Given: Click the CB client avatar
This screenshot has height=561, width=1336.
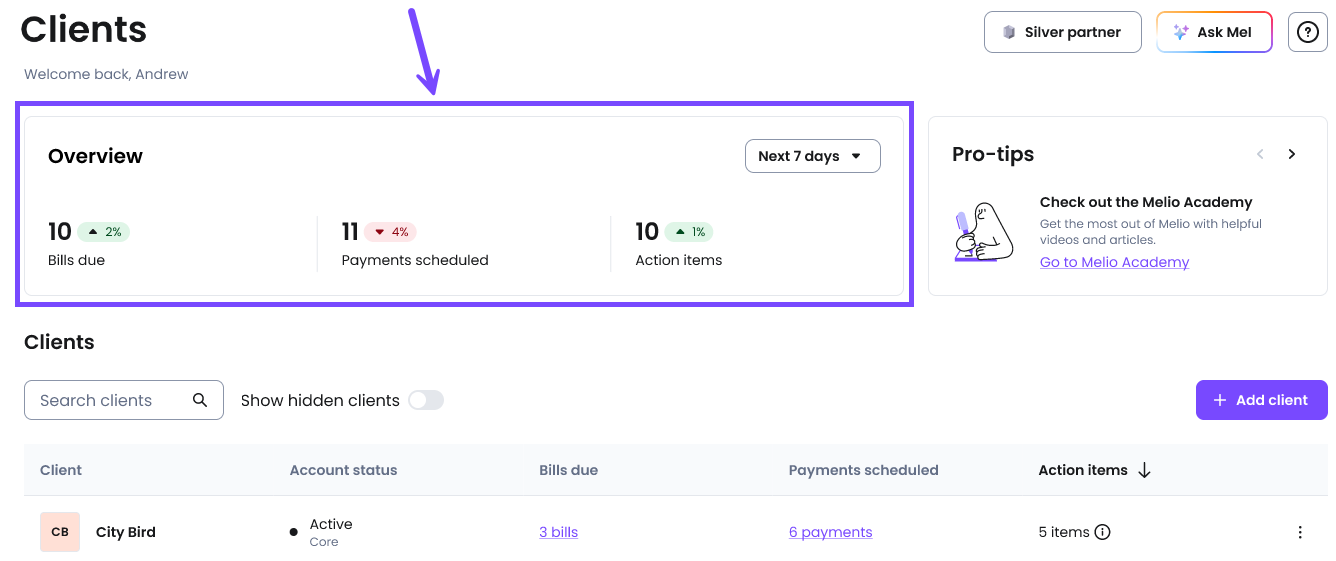Looking at the screenshot, I should [60, 532].
